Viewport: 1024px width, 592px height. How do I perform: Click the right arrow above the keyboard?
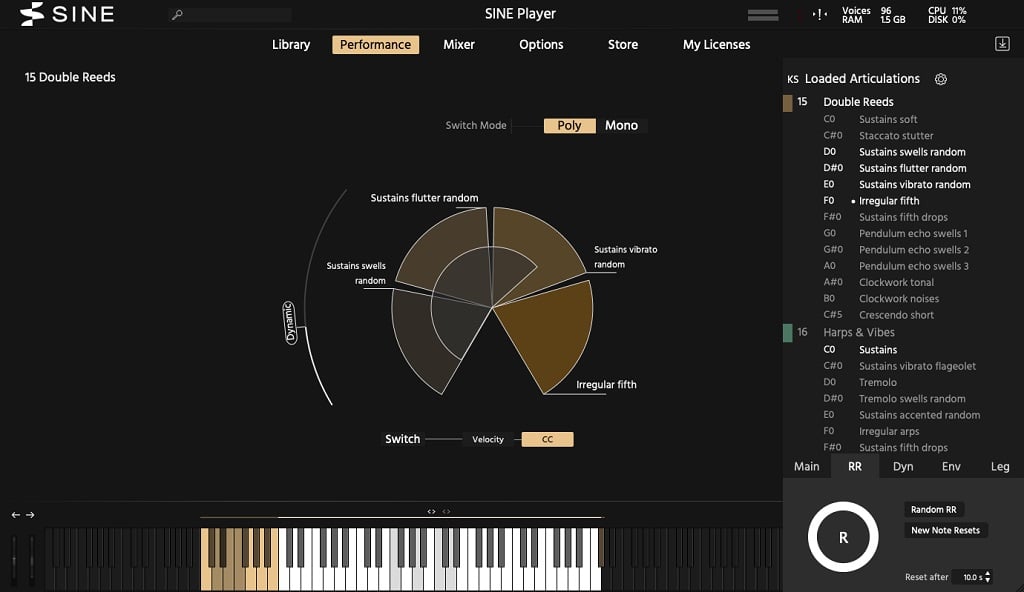pyautogui.click(x=30, y=515)
